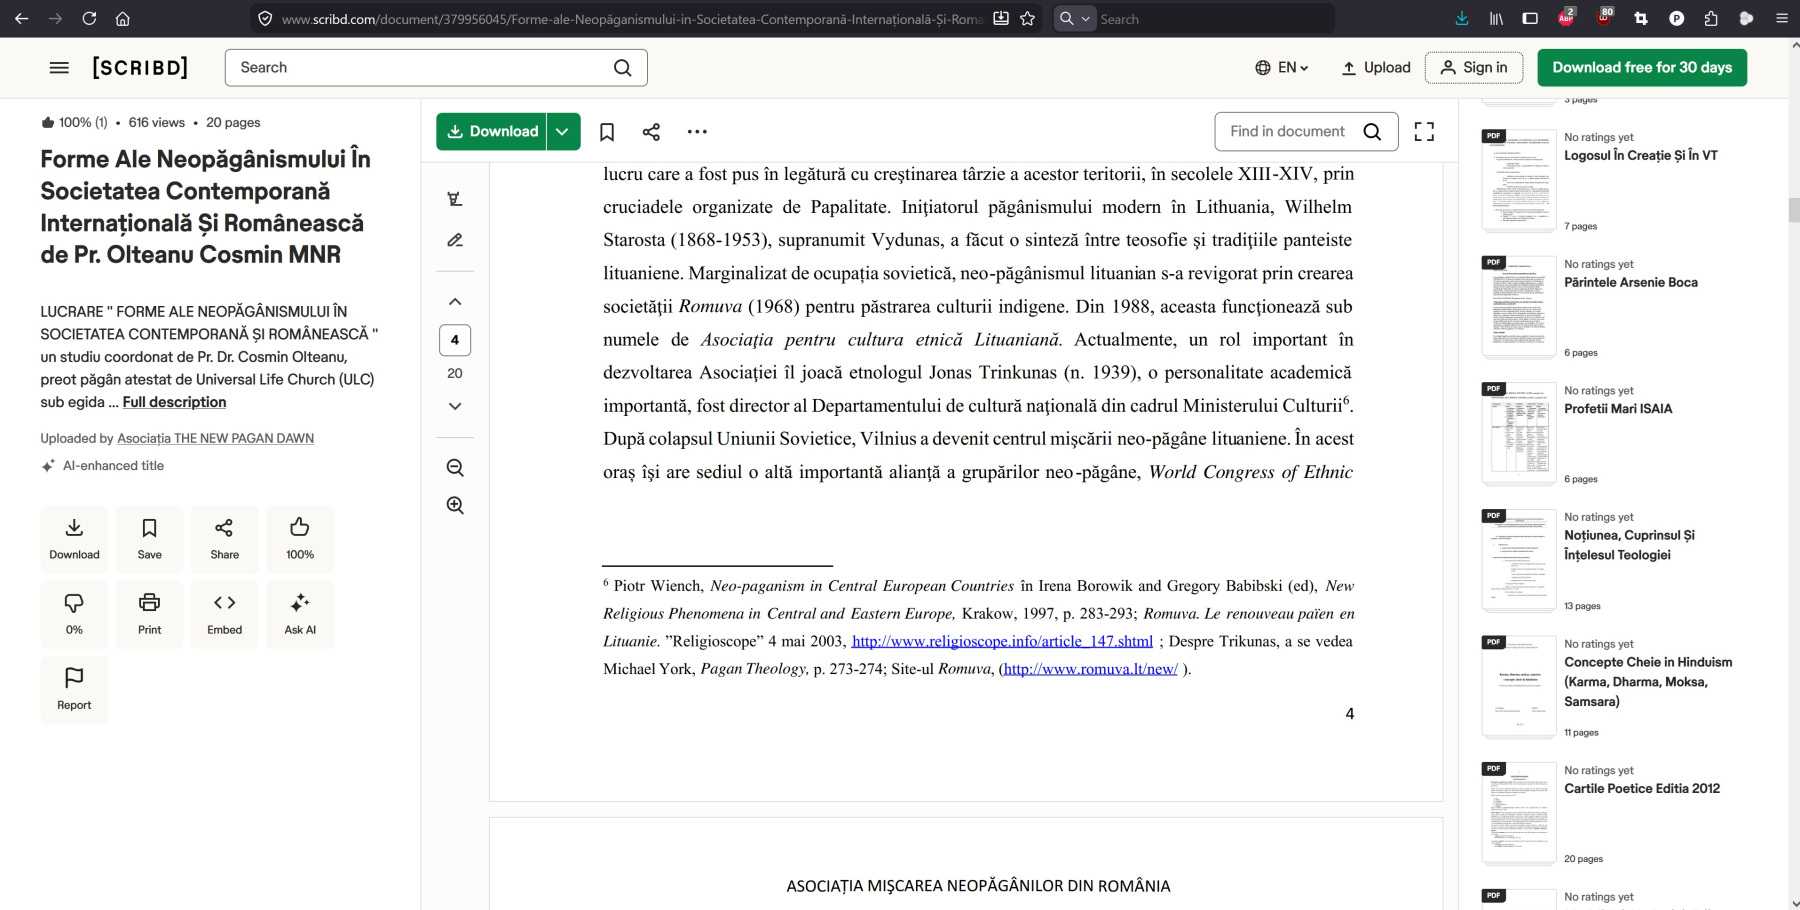Expand the Download options dropdown arrow
This screenshot has width=1800, height=910.
tap(563, 132)
